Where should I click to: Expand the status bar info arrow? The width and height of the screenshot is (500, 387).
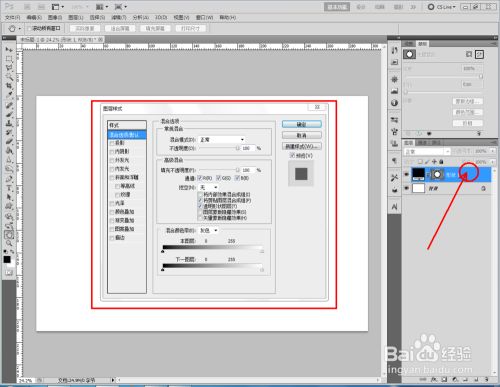113,380
